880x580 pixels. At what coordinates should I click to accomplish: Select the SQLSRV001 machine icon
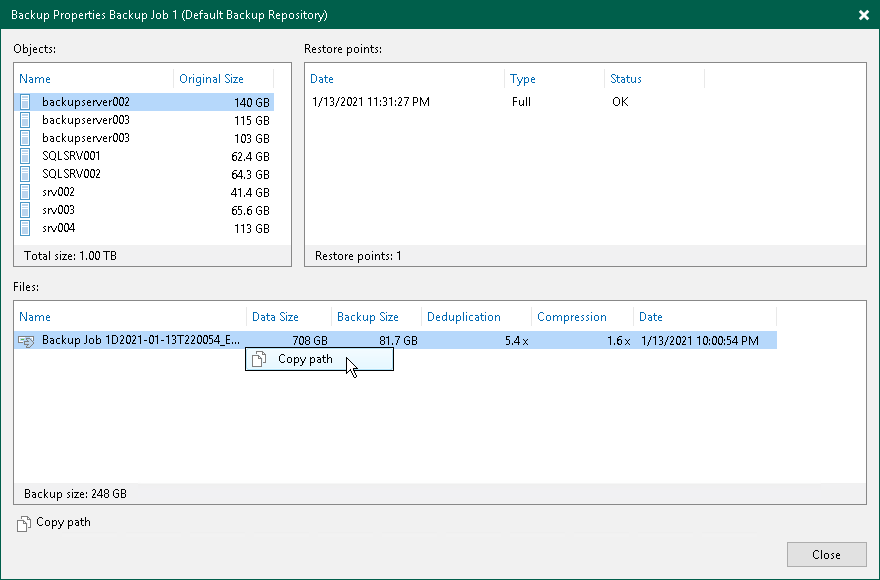click(x=24, y=156)
